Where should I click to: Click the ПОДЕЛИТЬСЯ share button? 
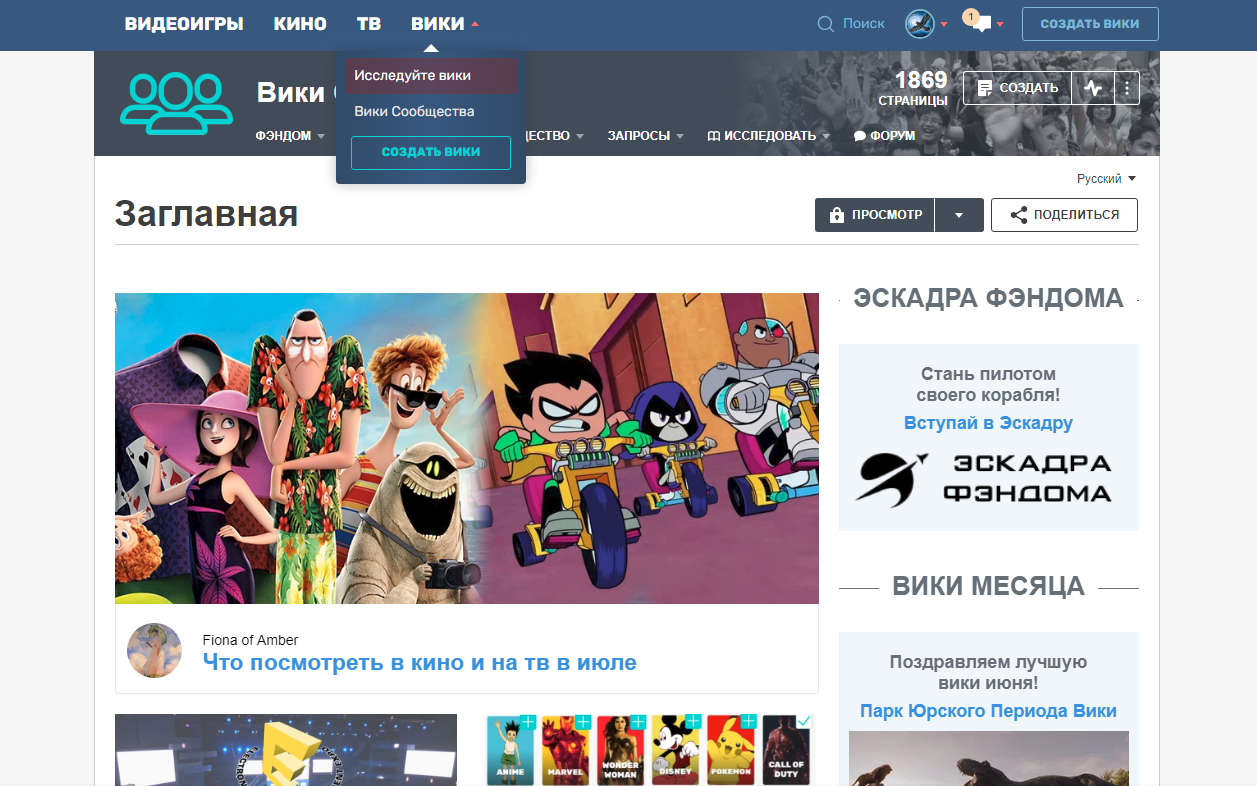1064,215
